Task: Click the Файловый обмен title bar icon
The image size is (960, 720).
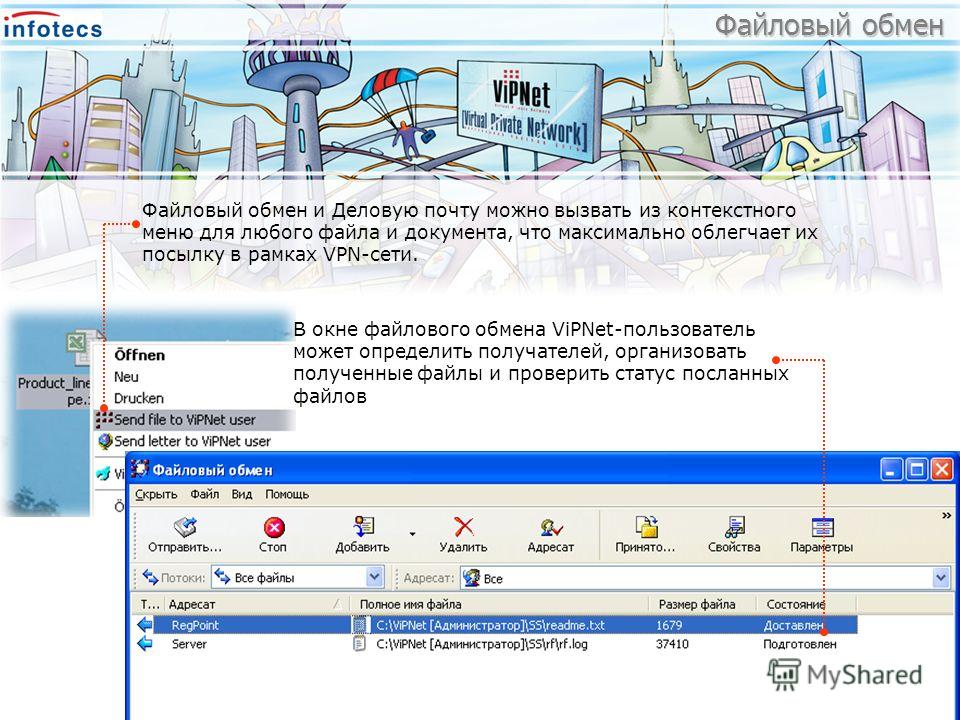Action: [140, 469]
